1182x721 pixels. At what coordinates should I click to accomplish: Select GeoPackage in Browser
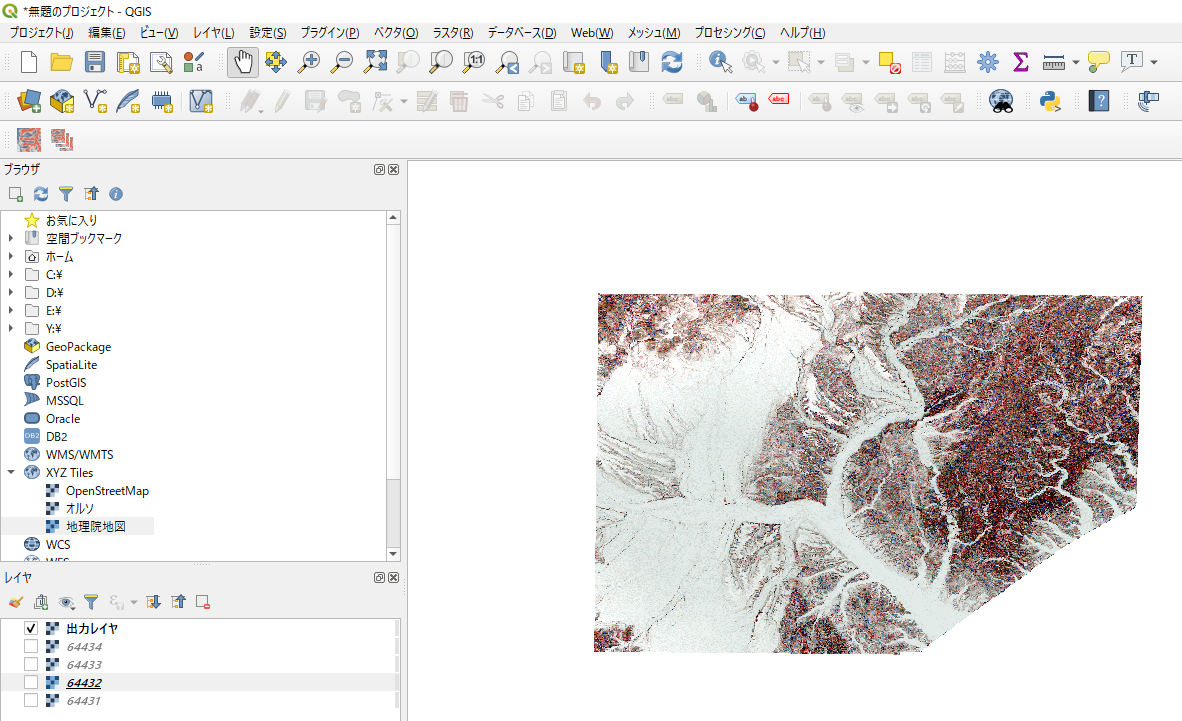point(78,347)
